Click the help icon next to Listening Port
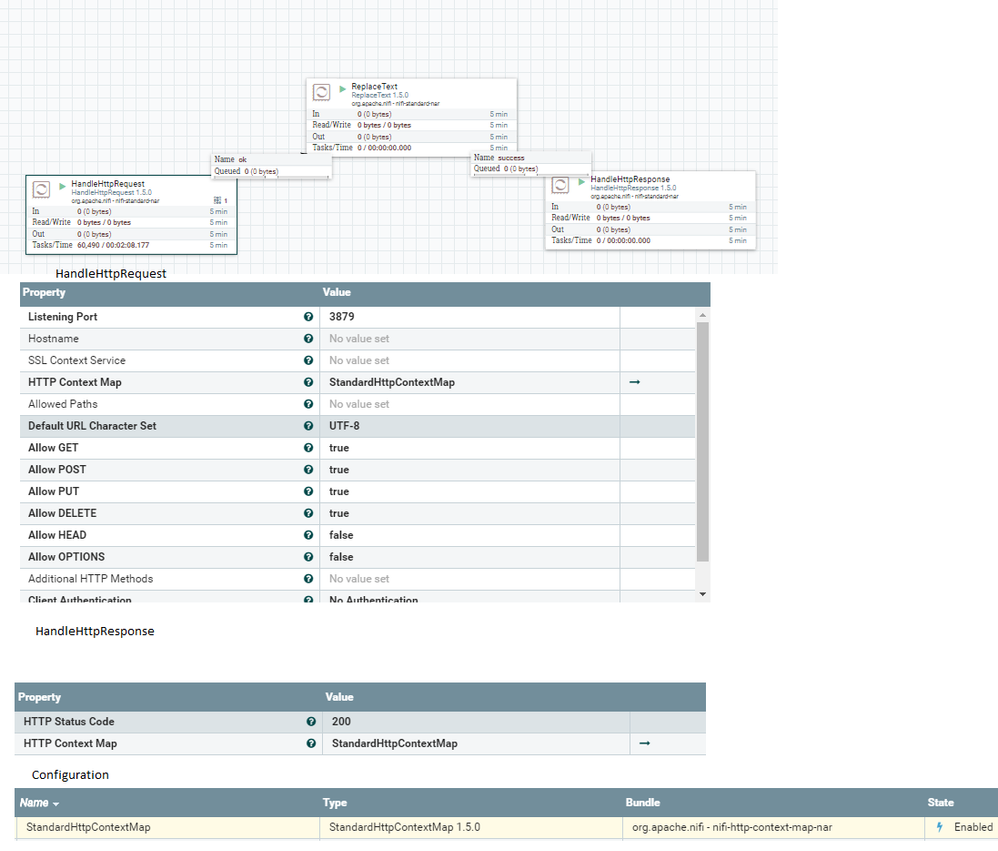Viewport: 998px width, 851px height. pyautogui.click(x=309, y=316)
